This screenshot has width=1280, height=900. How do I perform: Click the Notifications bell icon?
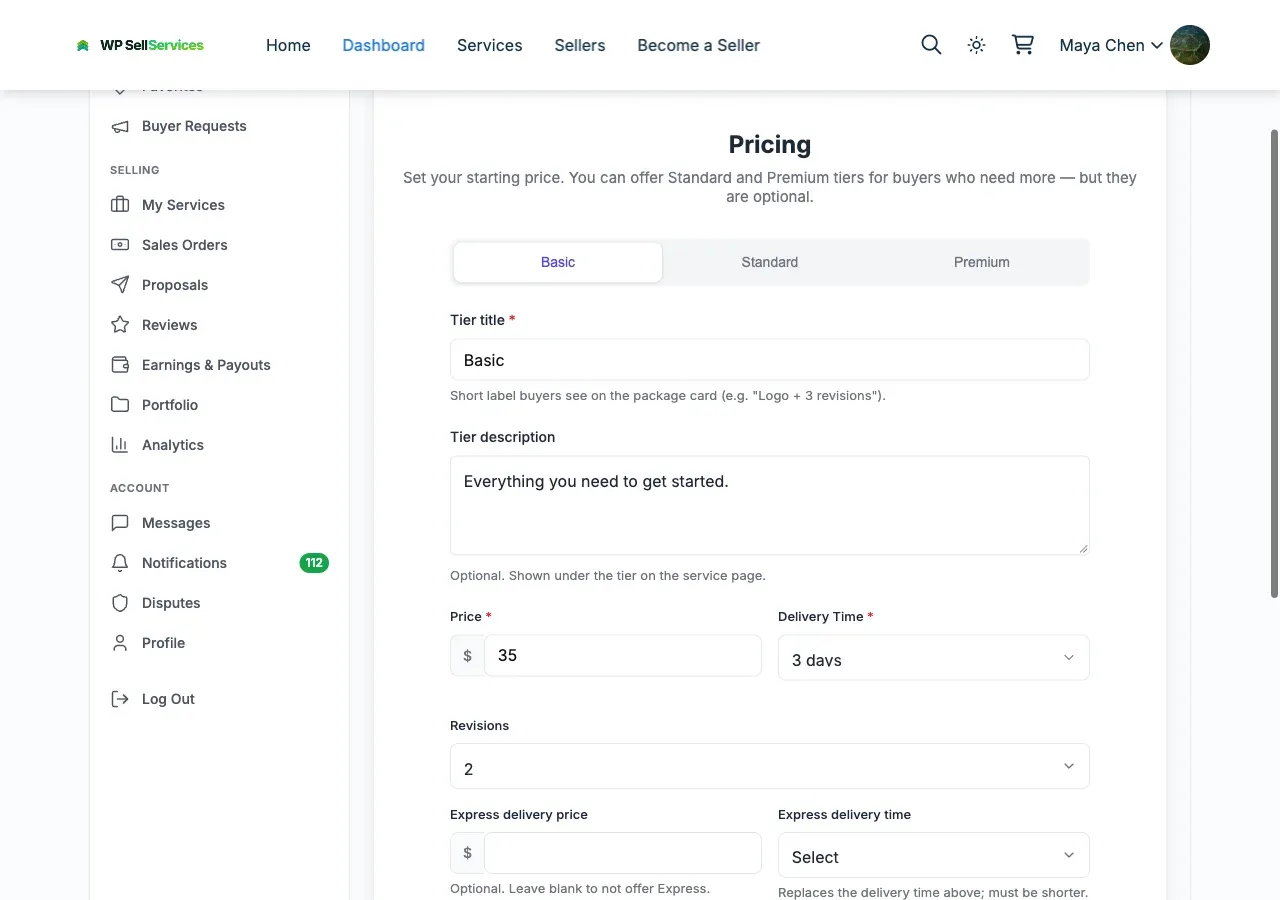[x=120, y=563]
